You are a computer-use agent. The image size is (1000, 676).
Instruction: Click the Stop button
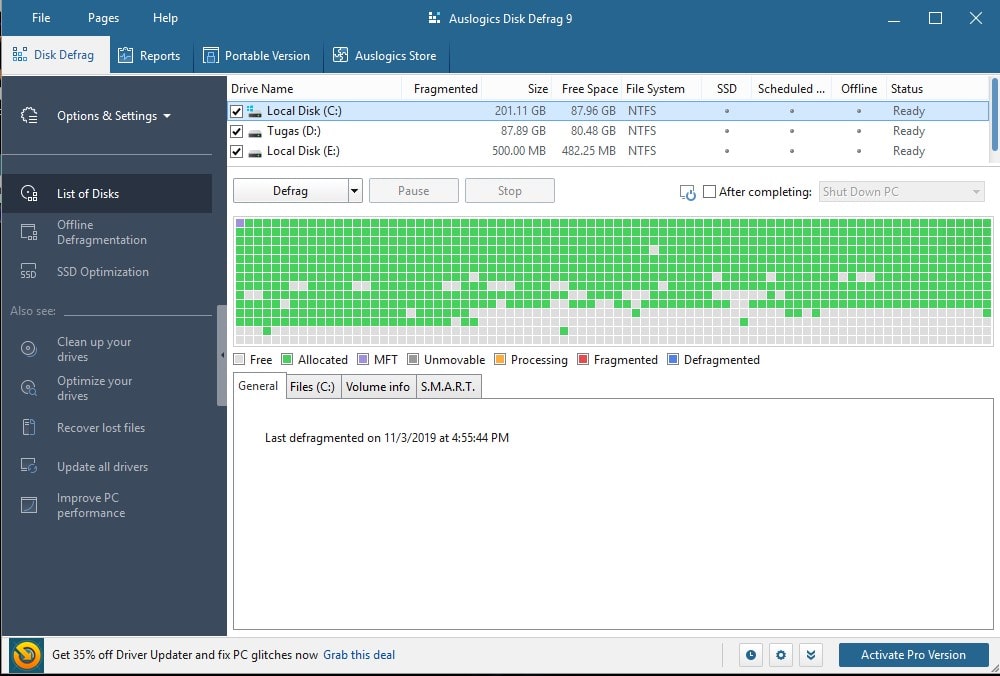(x=510, y=191)
